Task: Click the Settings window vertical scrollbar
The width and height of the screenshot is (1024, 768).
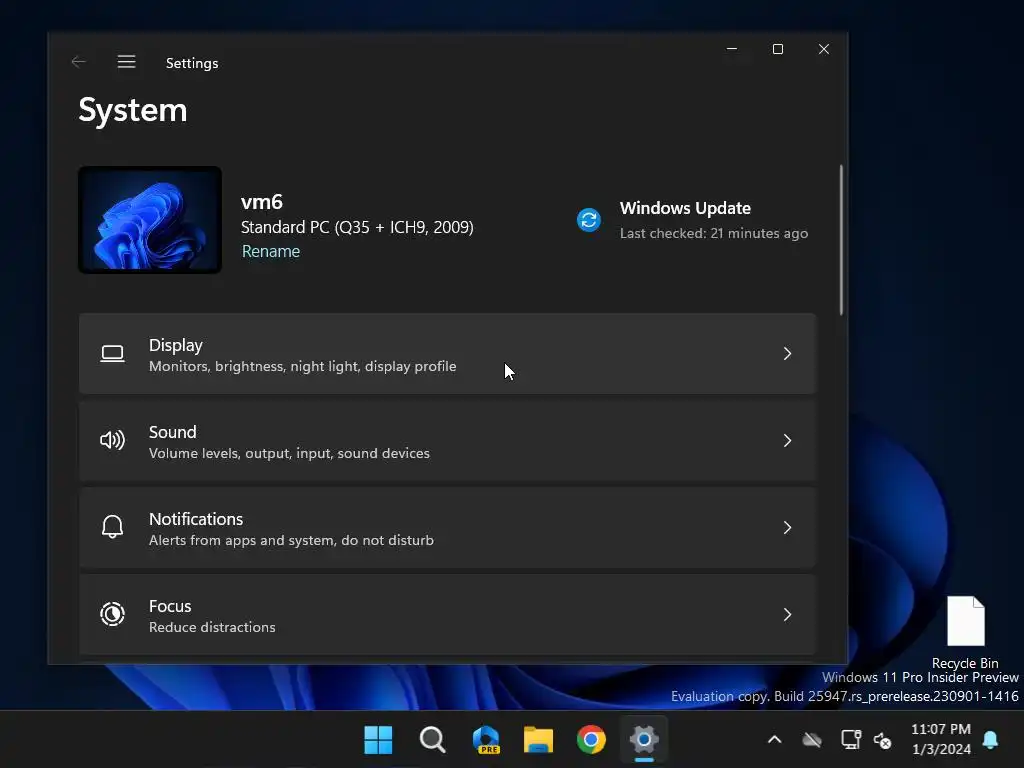Action: 841,240
